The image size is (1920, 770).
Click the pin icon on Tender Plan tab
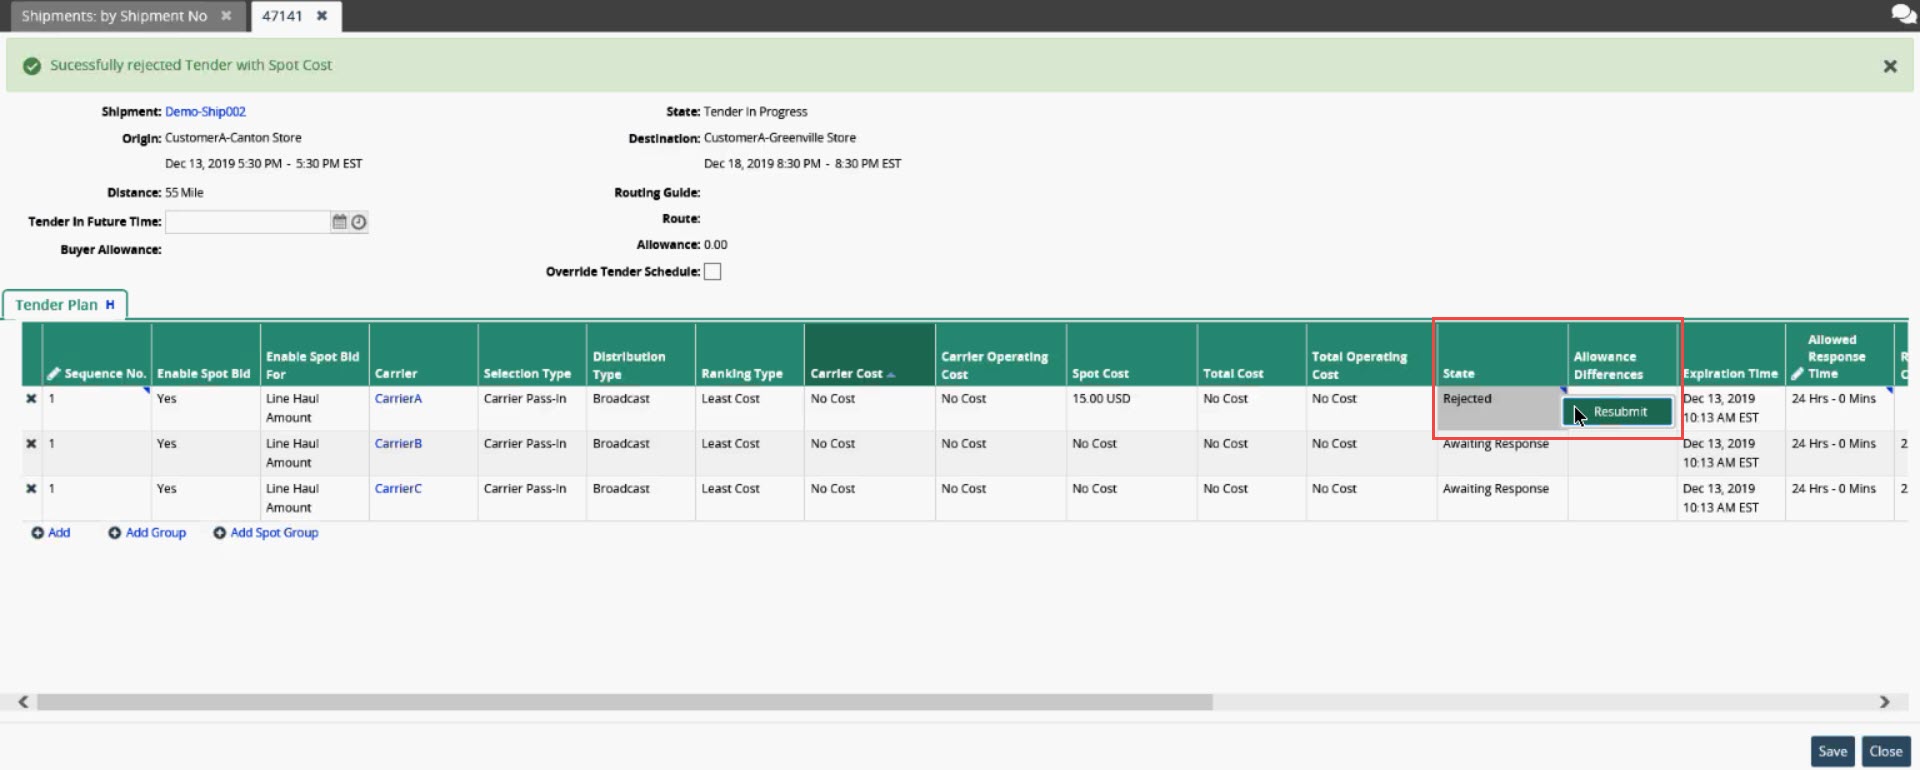[x=110, y=305]
